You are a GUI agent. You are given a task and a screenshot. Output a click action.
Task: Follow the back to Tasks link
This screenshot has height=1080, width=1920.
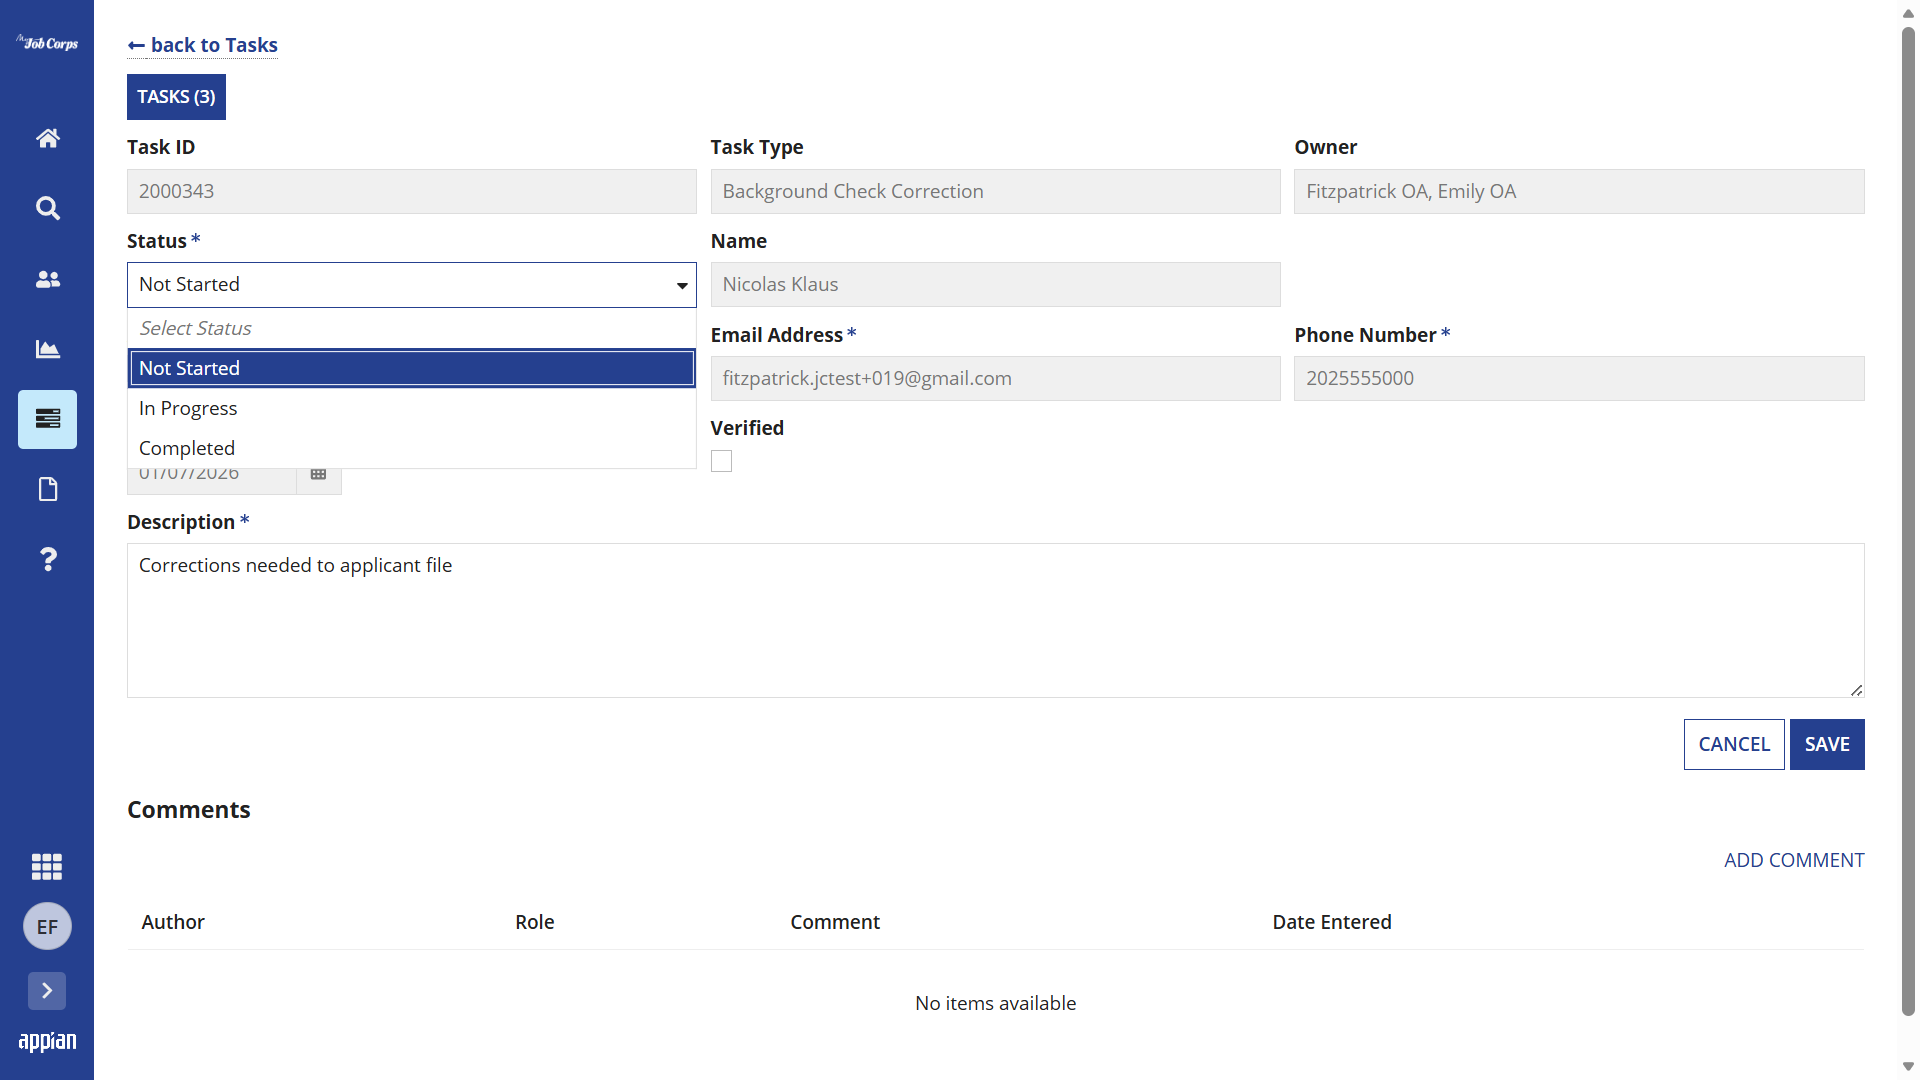[203, 45]
